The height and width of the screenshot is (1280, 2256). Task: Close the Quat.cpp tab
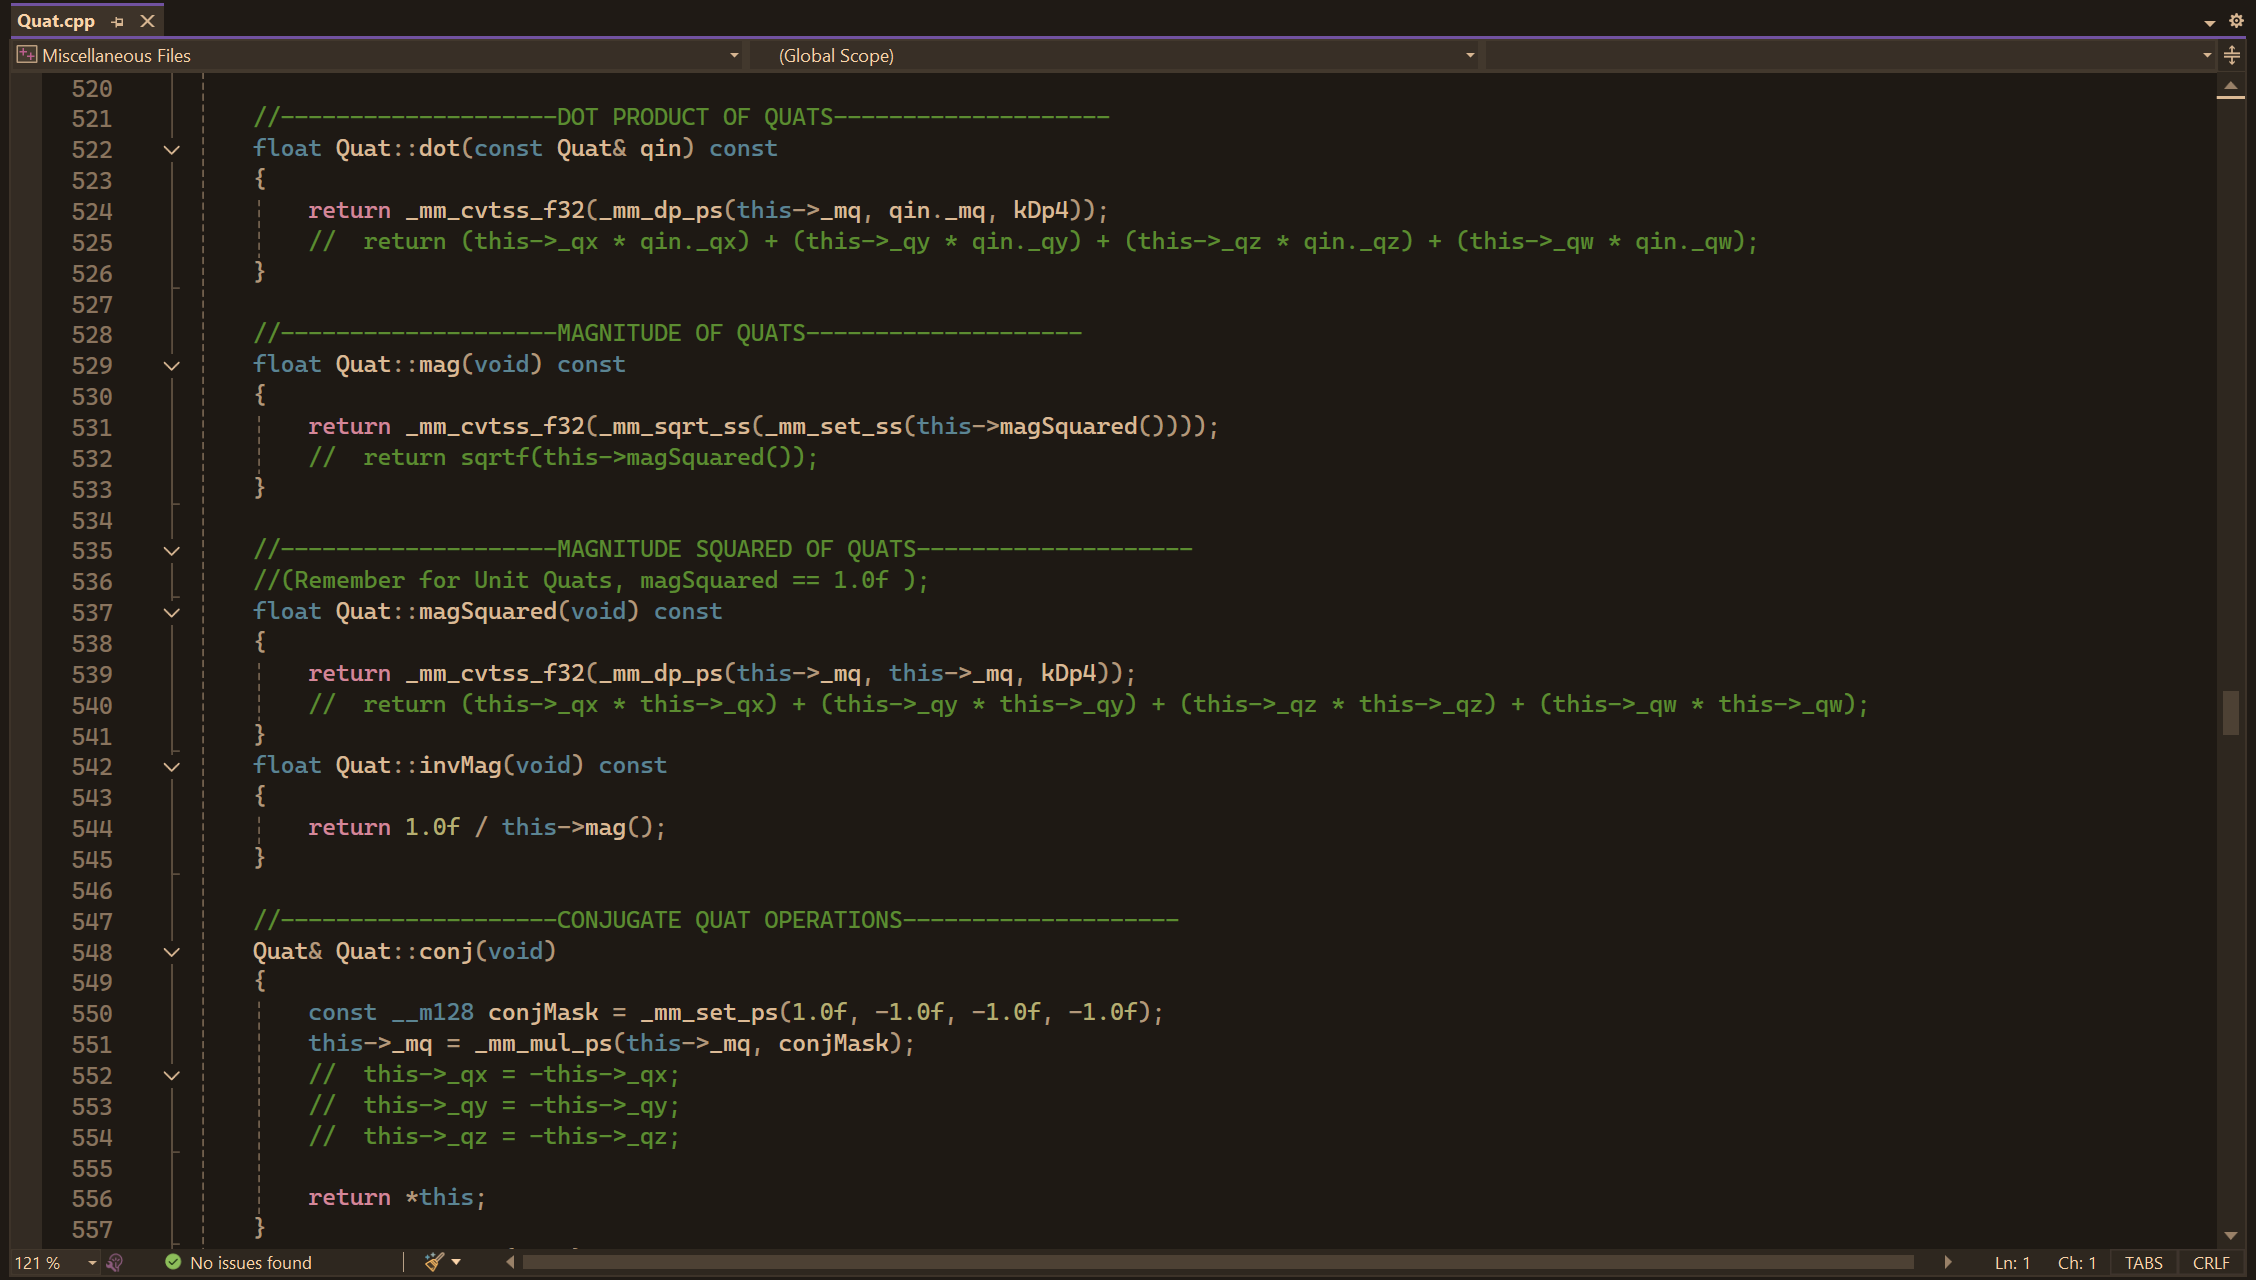(148, 21)
